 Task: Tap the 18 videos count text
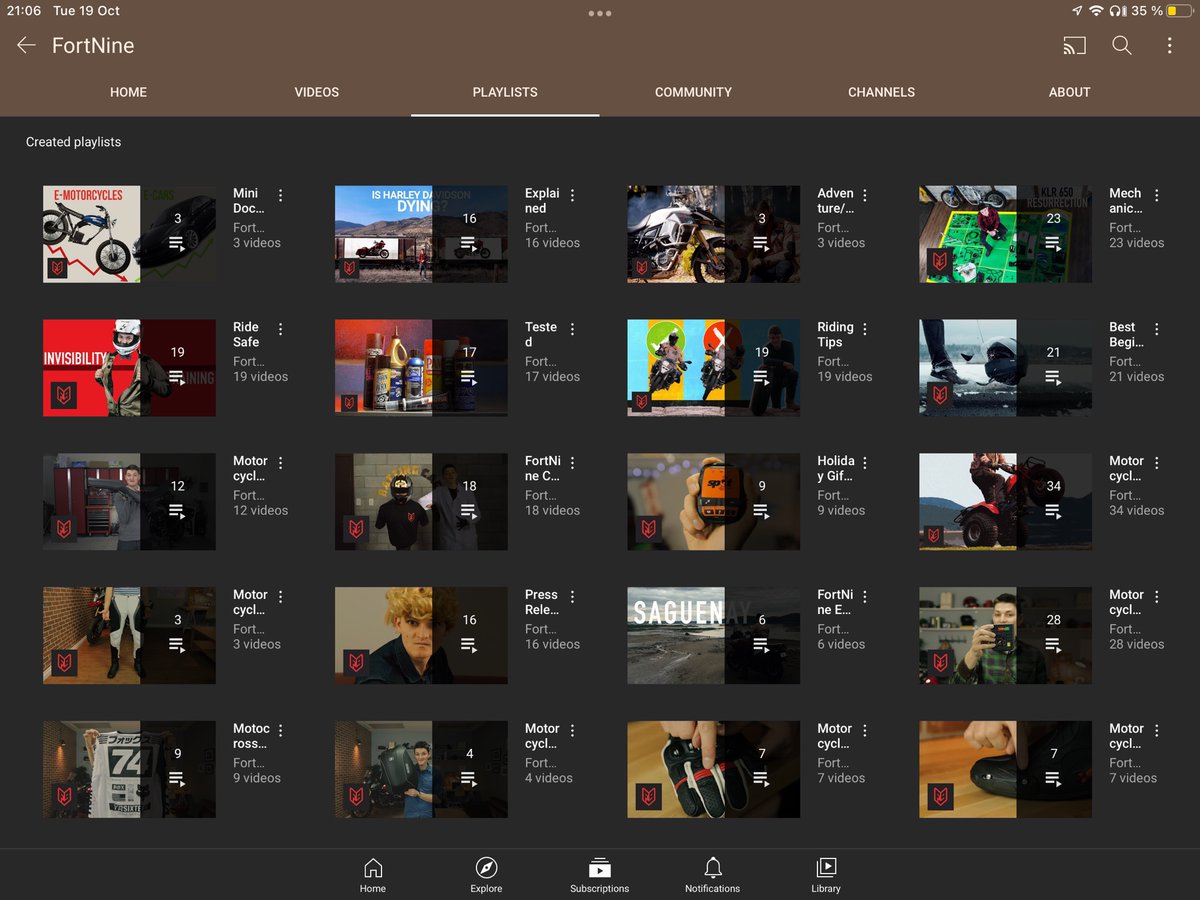[x=553, y=511]
